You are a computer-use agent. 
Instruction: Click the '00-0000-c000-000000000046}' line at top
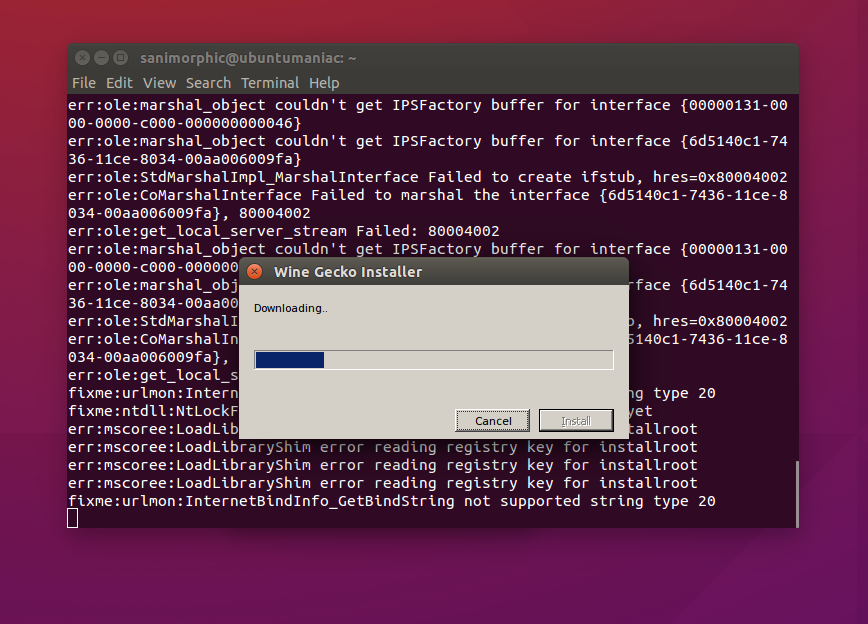(184, 123)
